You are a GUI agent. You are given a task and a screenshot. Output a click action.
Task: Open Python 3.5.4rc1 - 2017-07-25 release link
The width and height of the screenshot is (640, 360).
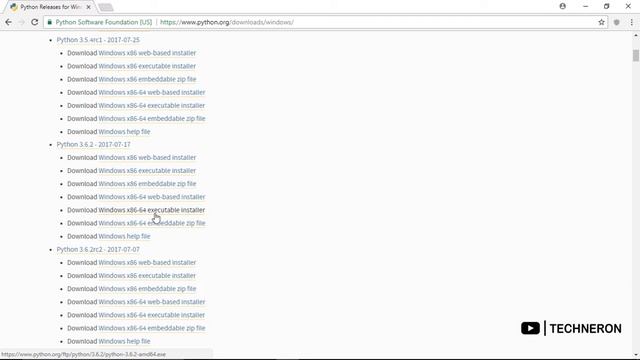point(98,40)
